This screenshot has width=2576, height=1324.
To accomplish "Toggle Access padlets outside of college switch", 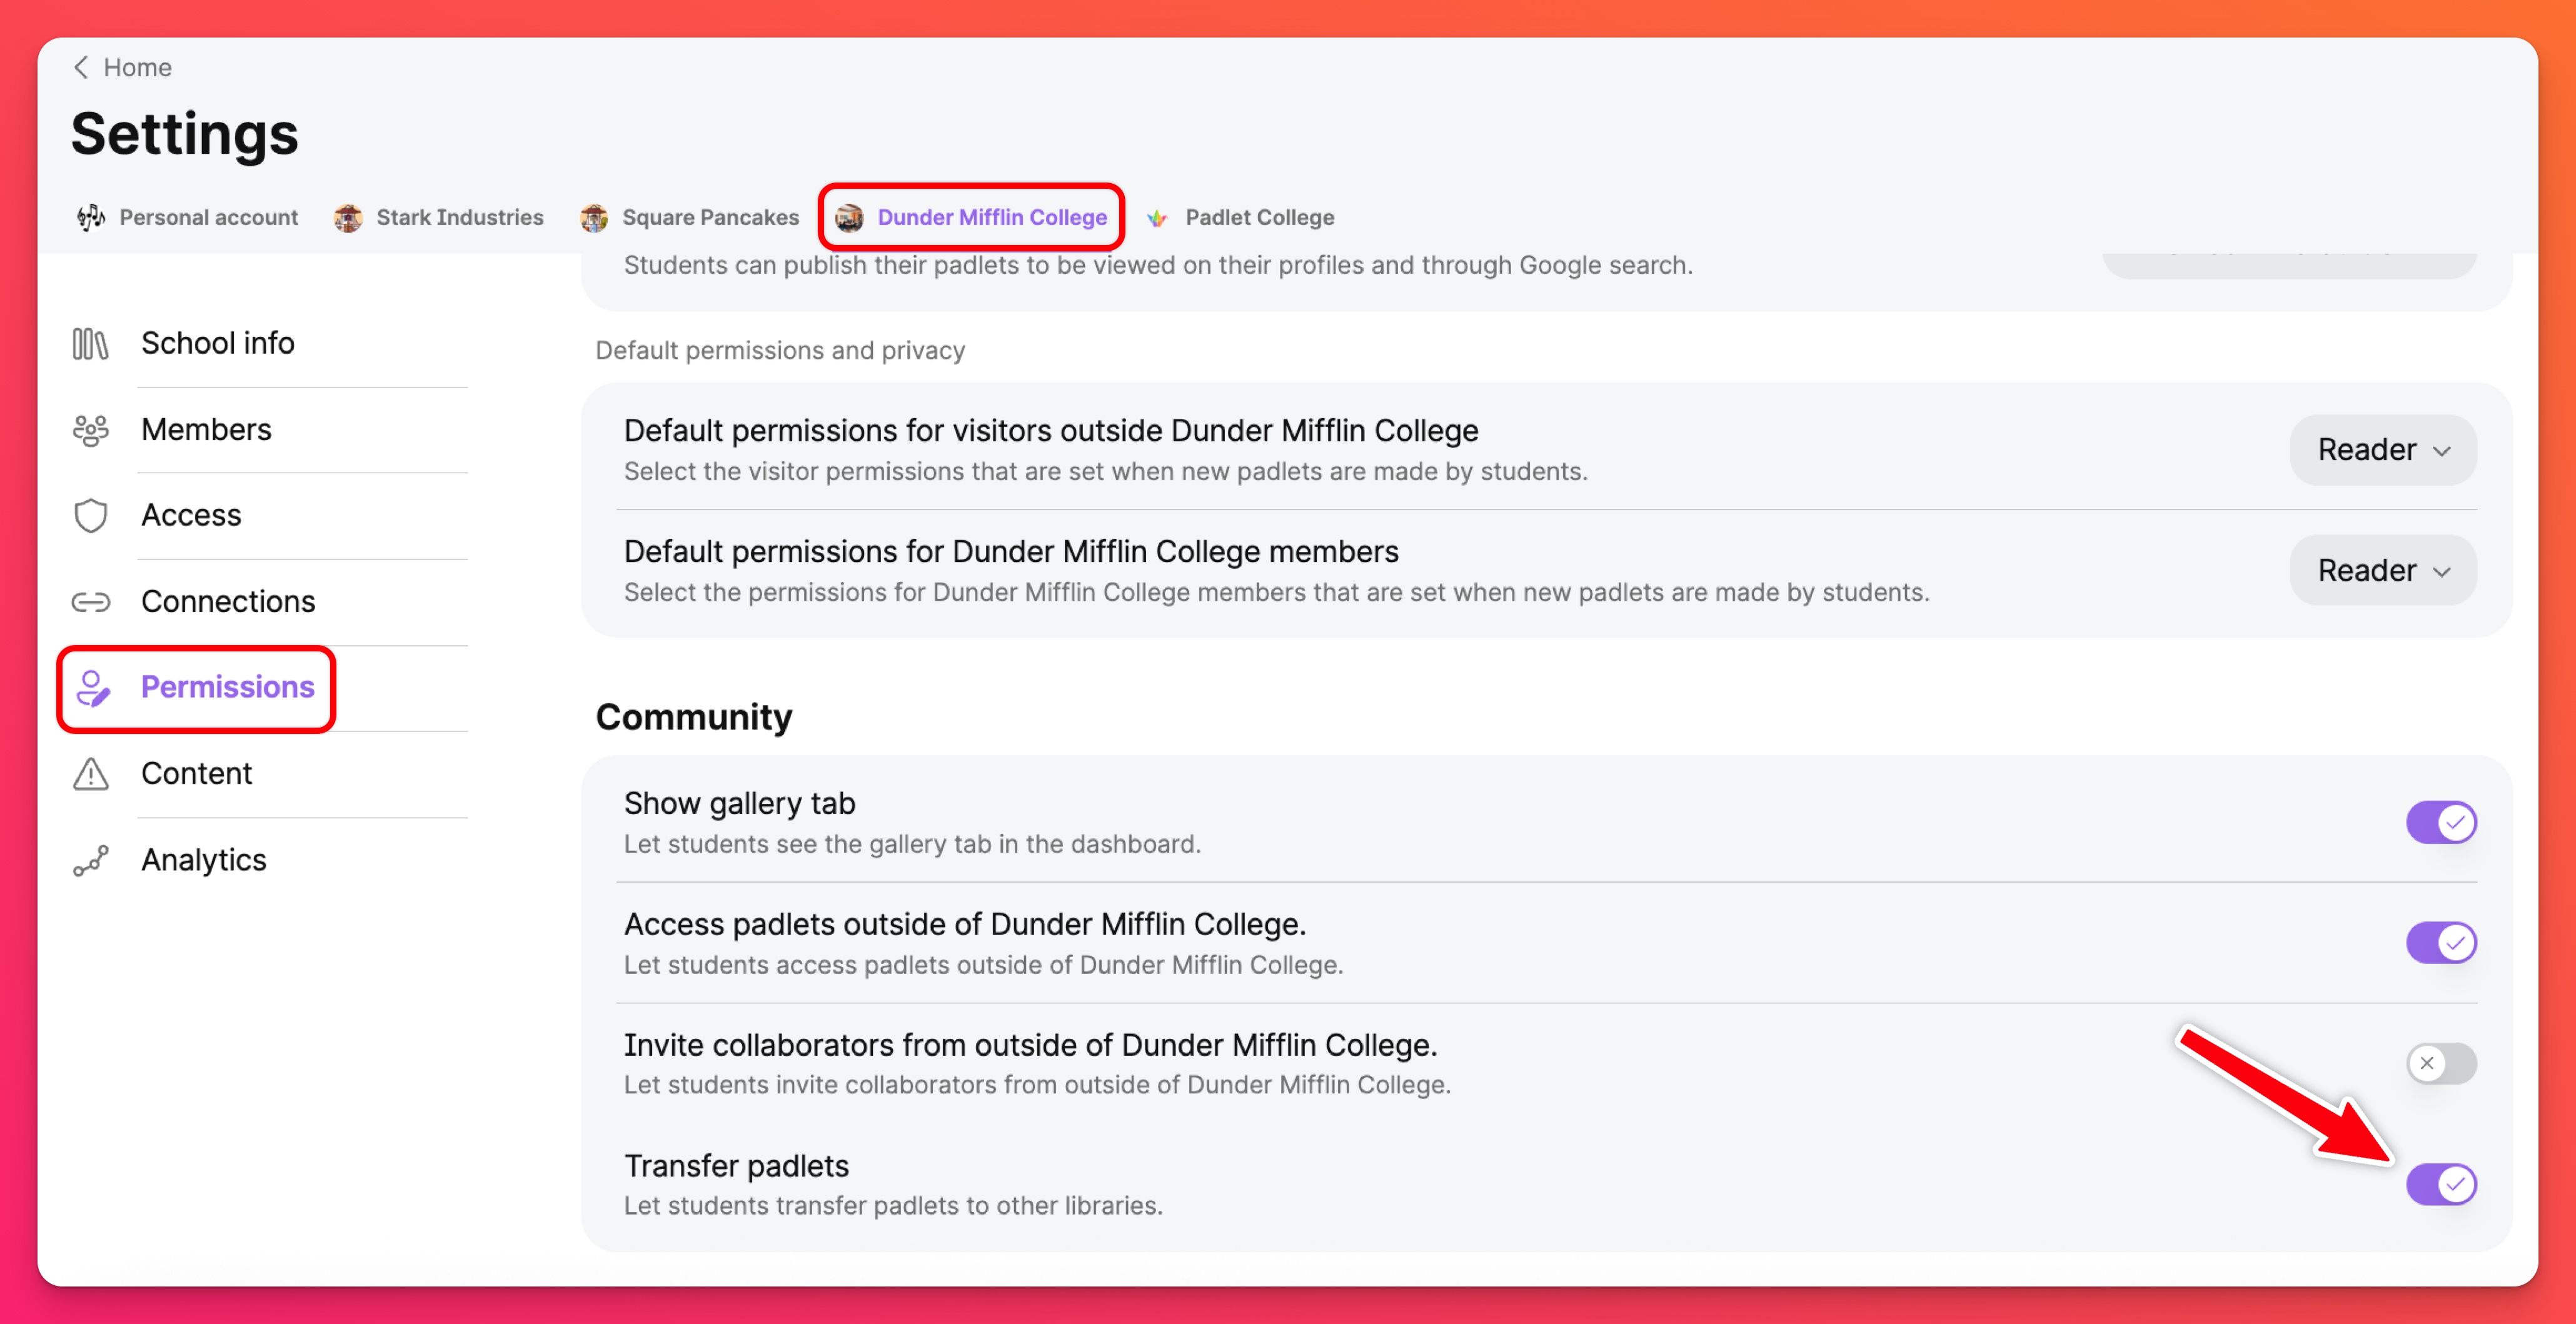I will [2440, 943].
